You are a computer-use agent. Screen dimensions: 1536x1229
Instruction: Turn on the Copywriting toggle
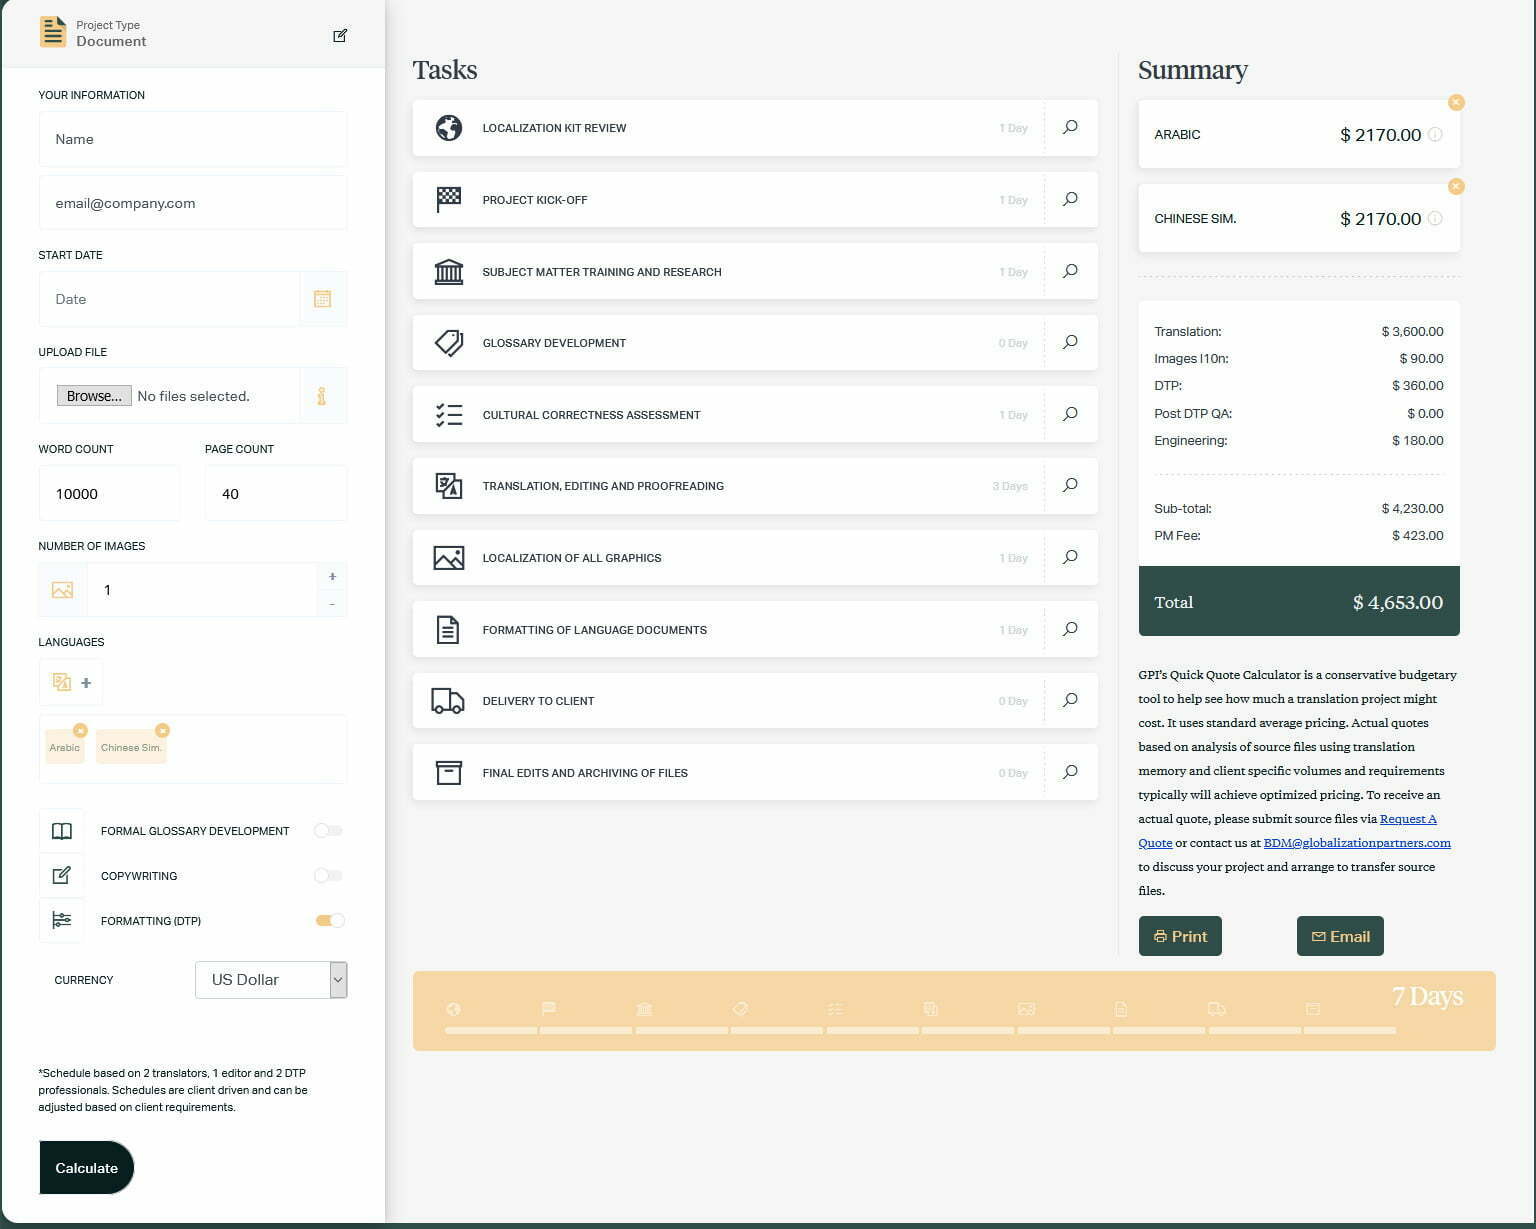328,876
